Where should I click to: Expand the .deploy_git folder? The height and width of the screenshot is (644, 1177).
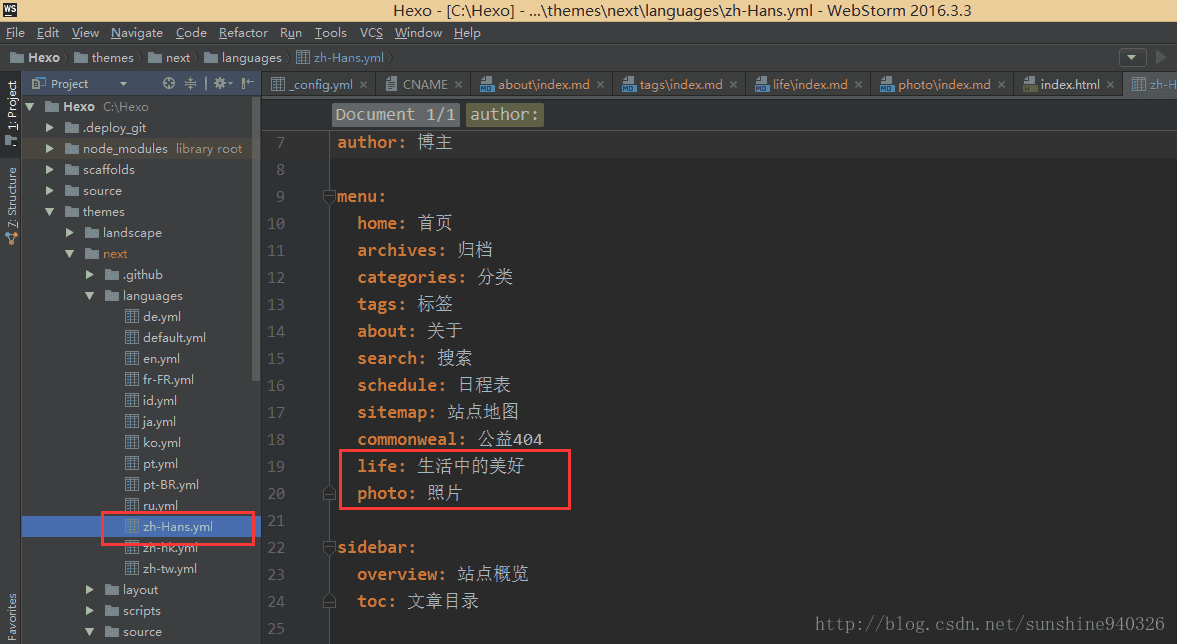click(x=50, y=128)
